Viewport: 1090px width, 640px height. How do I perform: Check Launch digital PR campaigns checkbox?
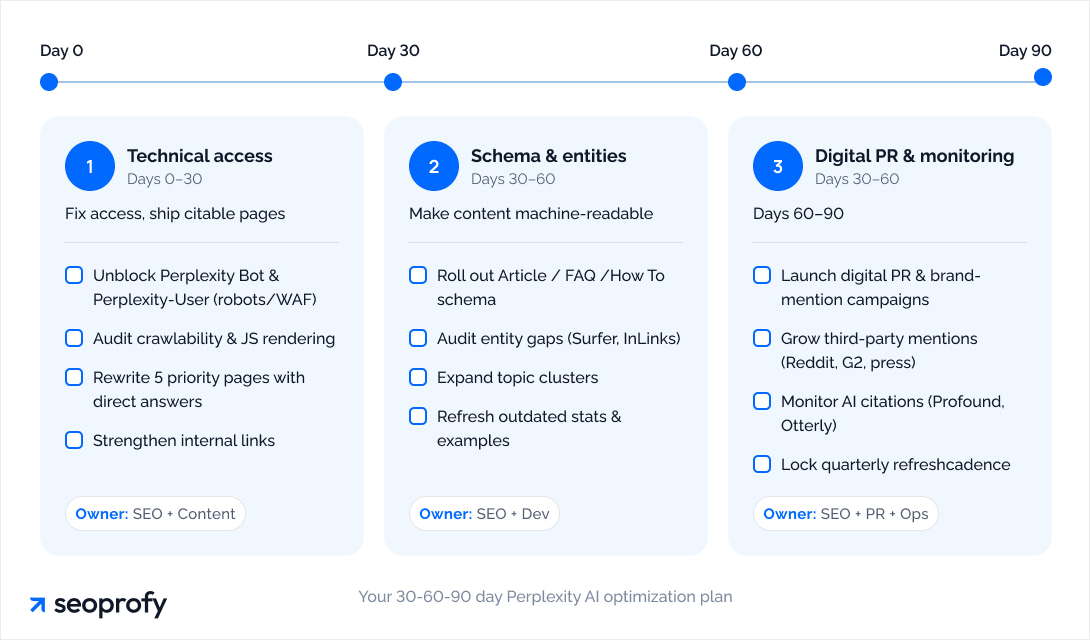point(762,275)
